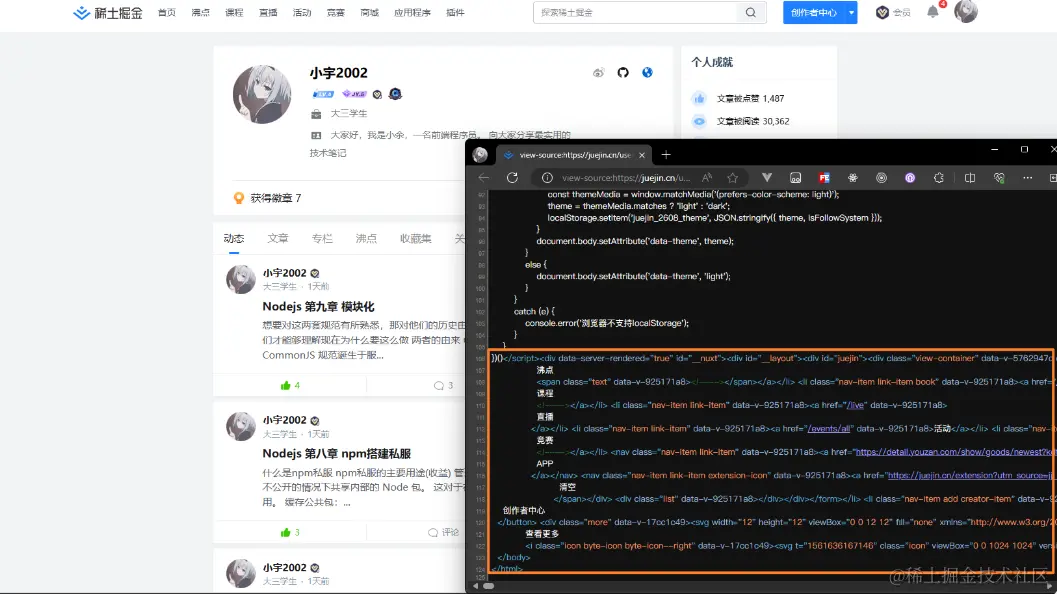Image resolution: width=1057 pixels, height=594 pixels.
Task: Open the personal website globe icon
Action: pyautogui.click(x=647, y=73)
